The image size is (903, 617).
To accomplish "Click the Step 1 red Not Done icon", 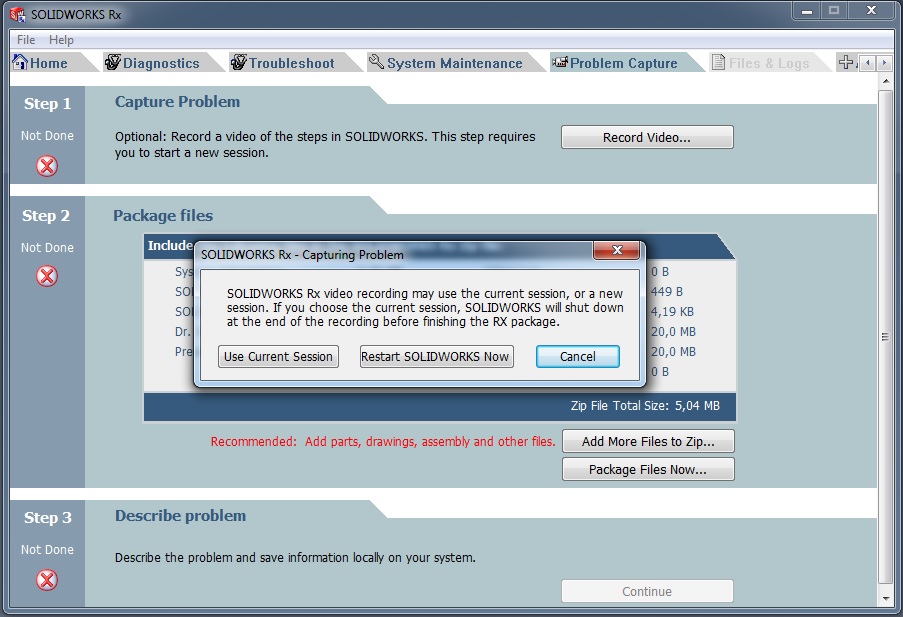I will (47, 166).
